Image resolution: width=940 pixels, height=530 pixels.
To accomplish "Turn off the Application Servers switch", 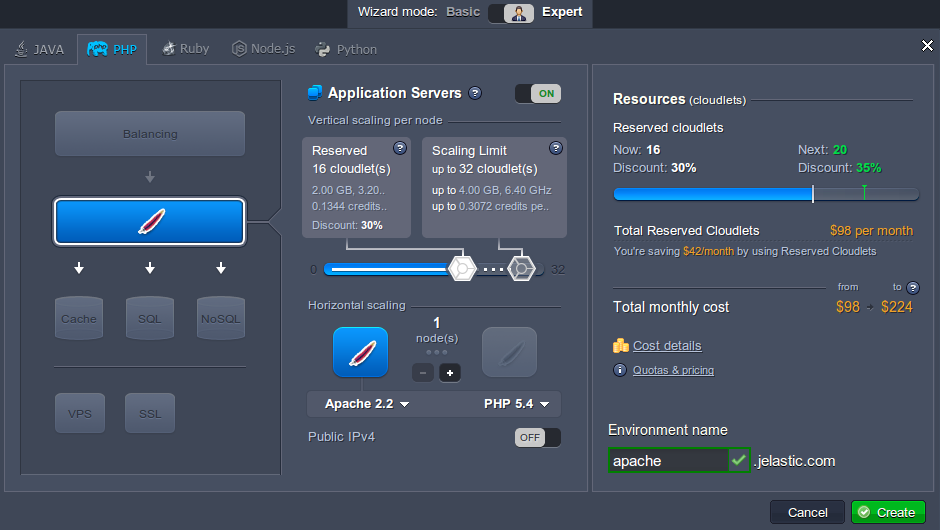I will pos(538,94).
